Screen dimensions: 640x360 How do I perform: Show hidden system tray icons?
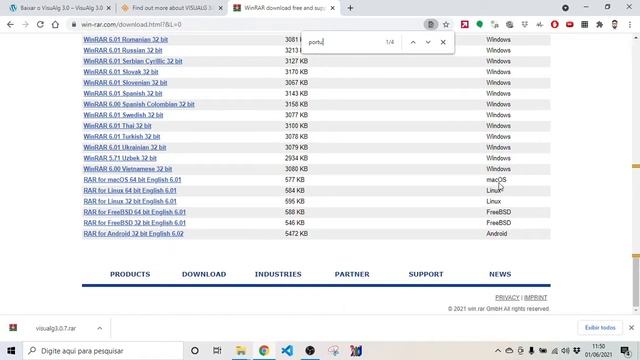pyautogui.click(x=498, y=351)
